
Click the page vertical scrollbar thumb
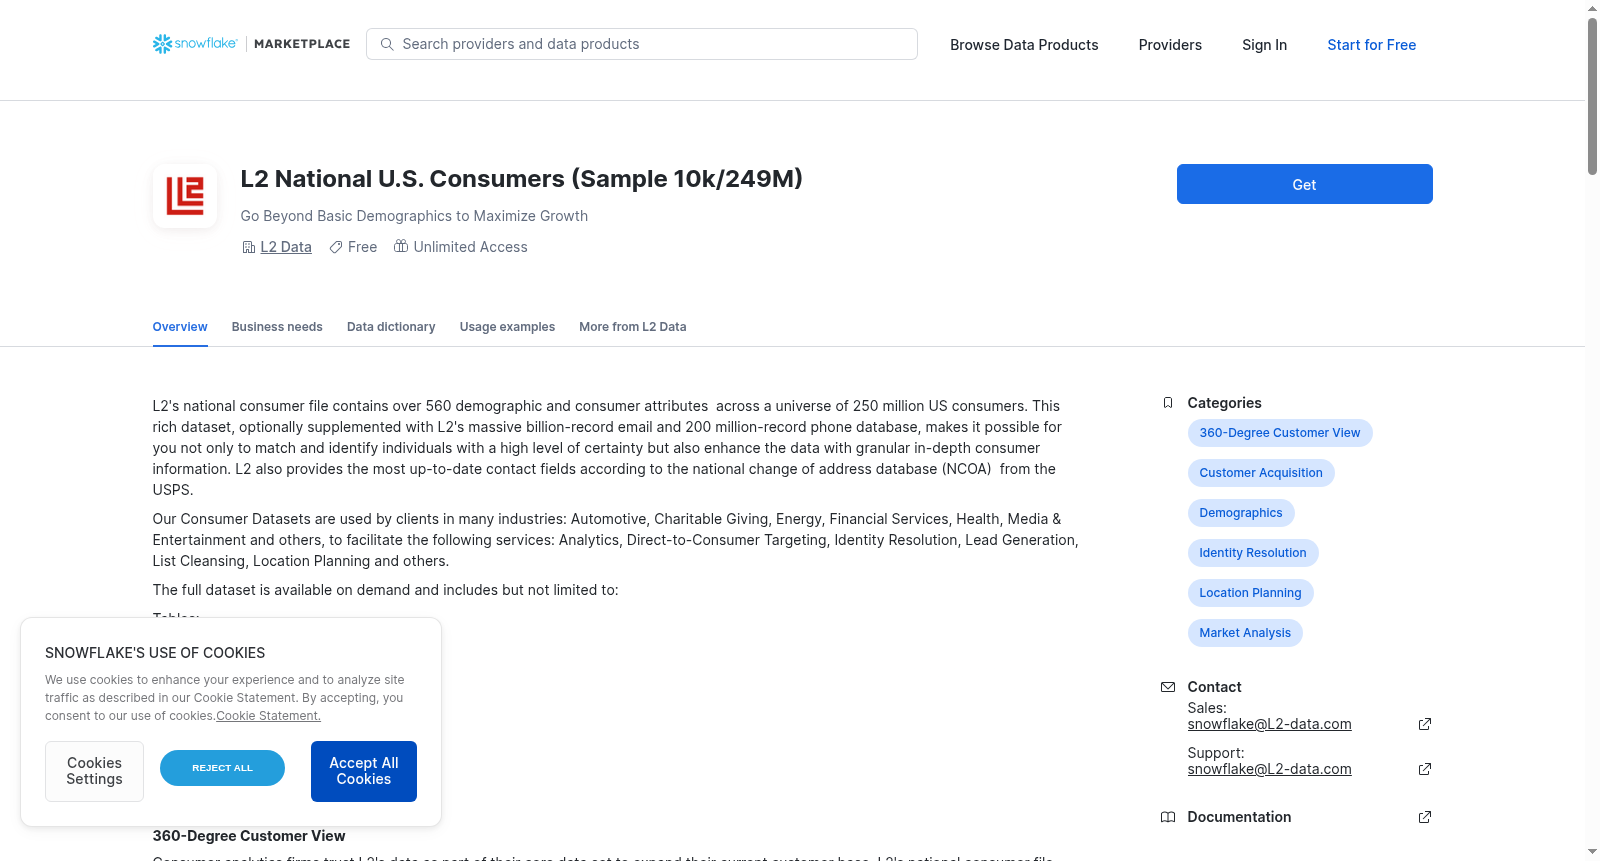(x=1592, y=96)
